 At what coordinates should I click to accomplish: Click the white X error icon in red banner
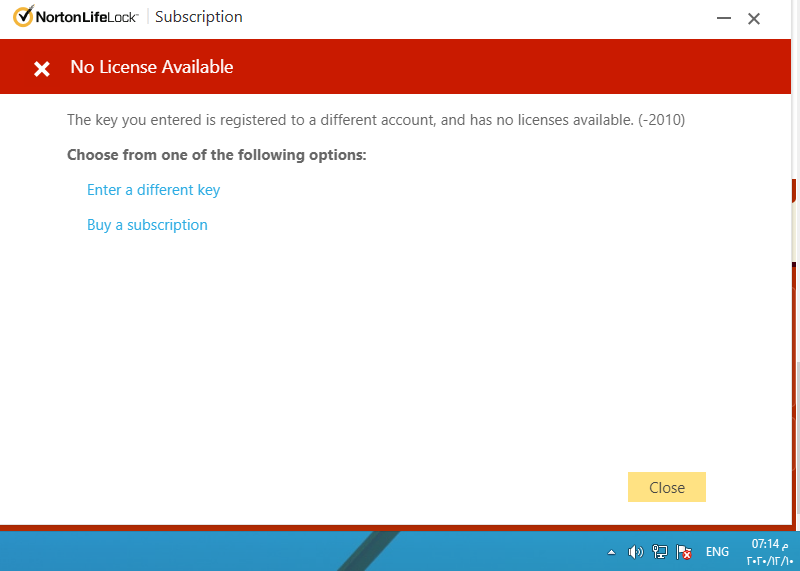(x=42, y=68)
